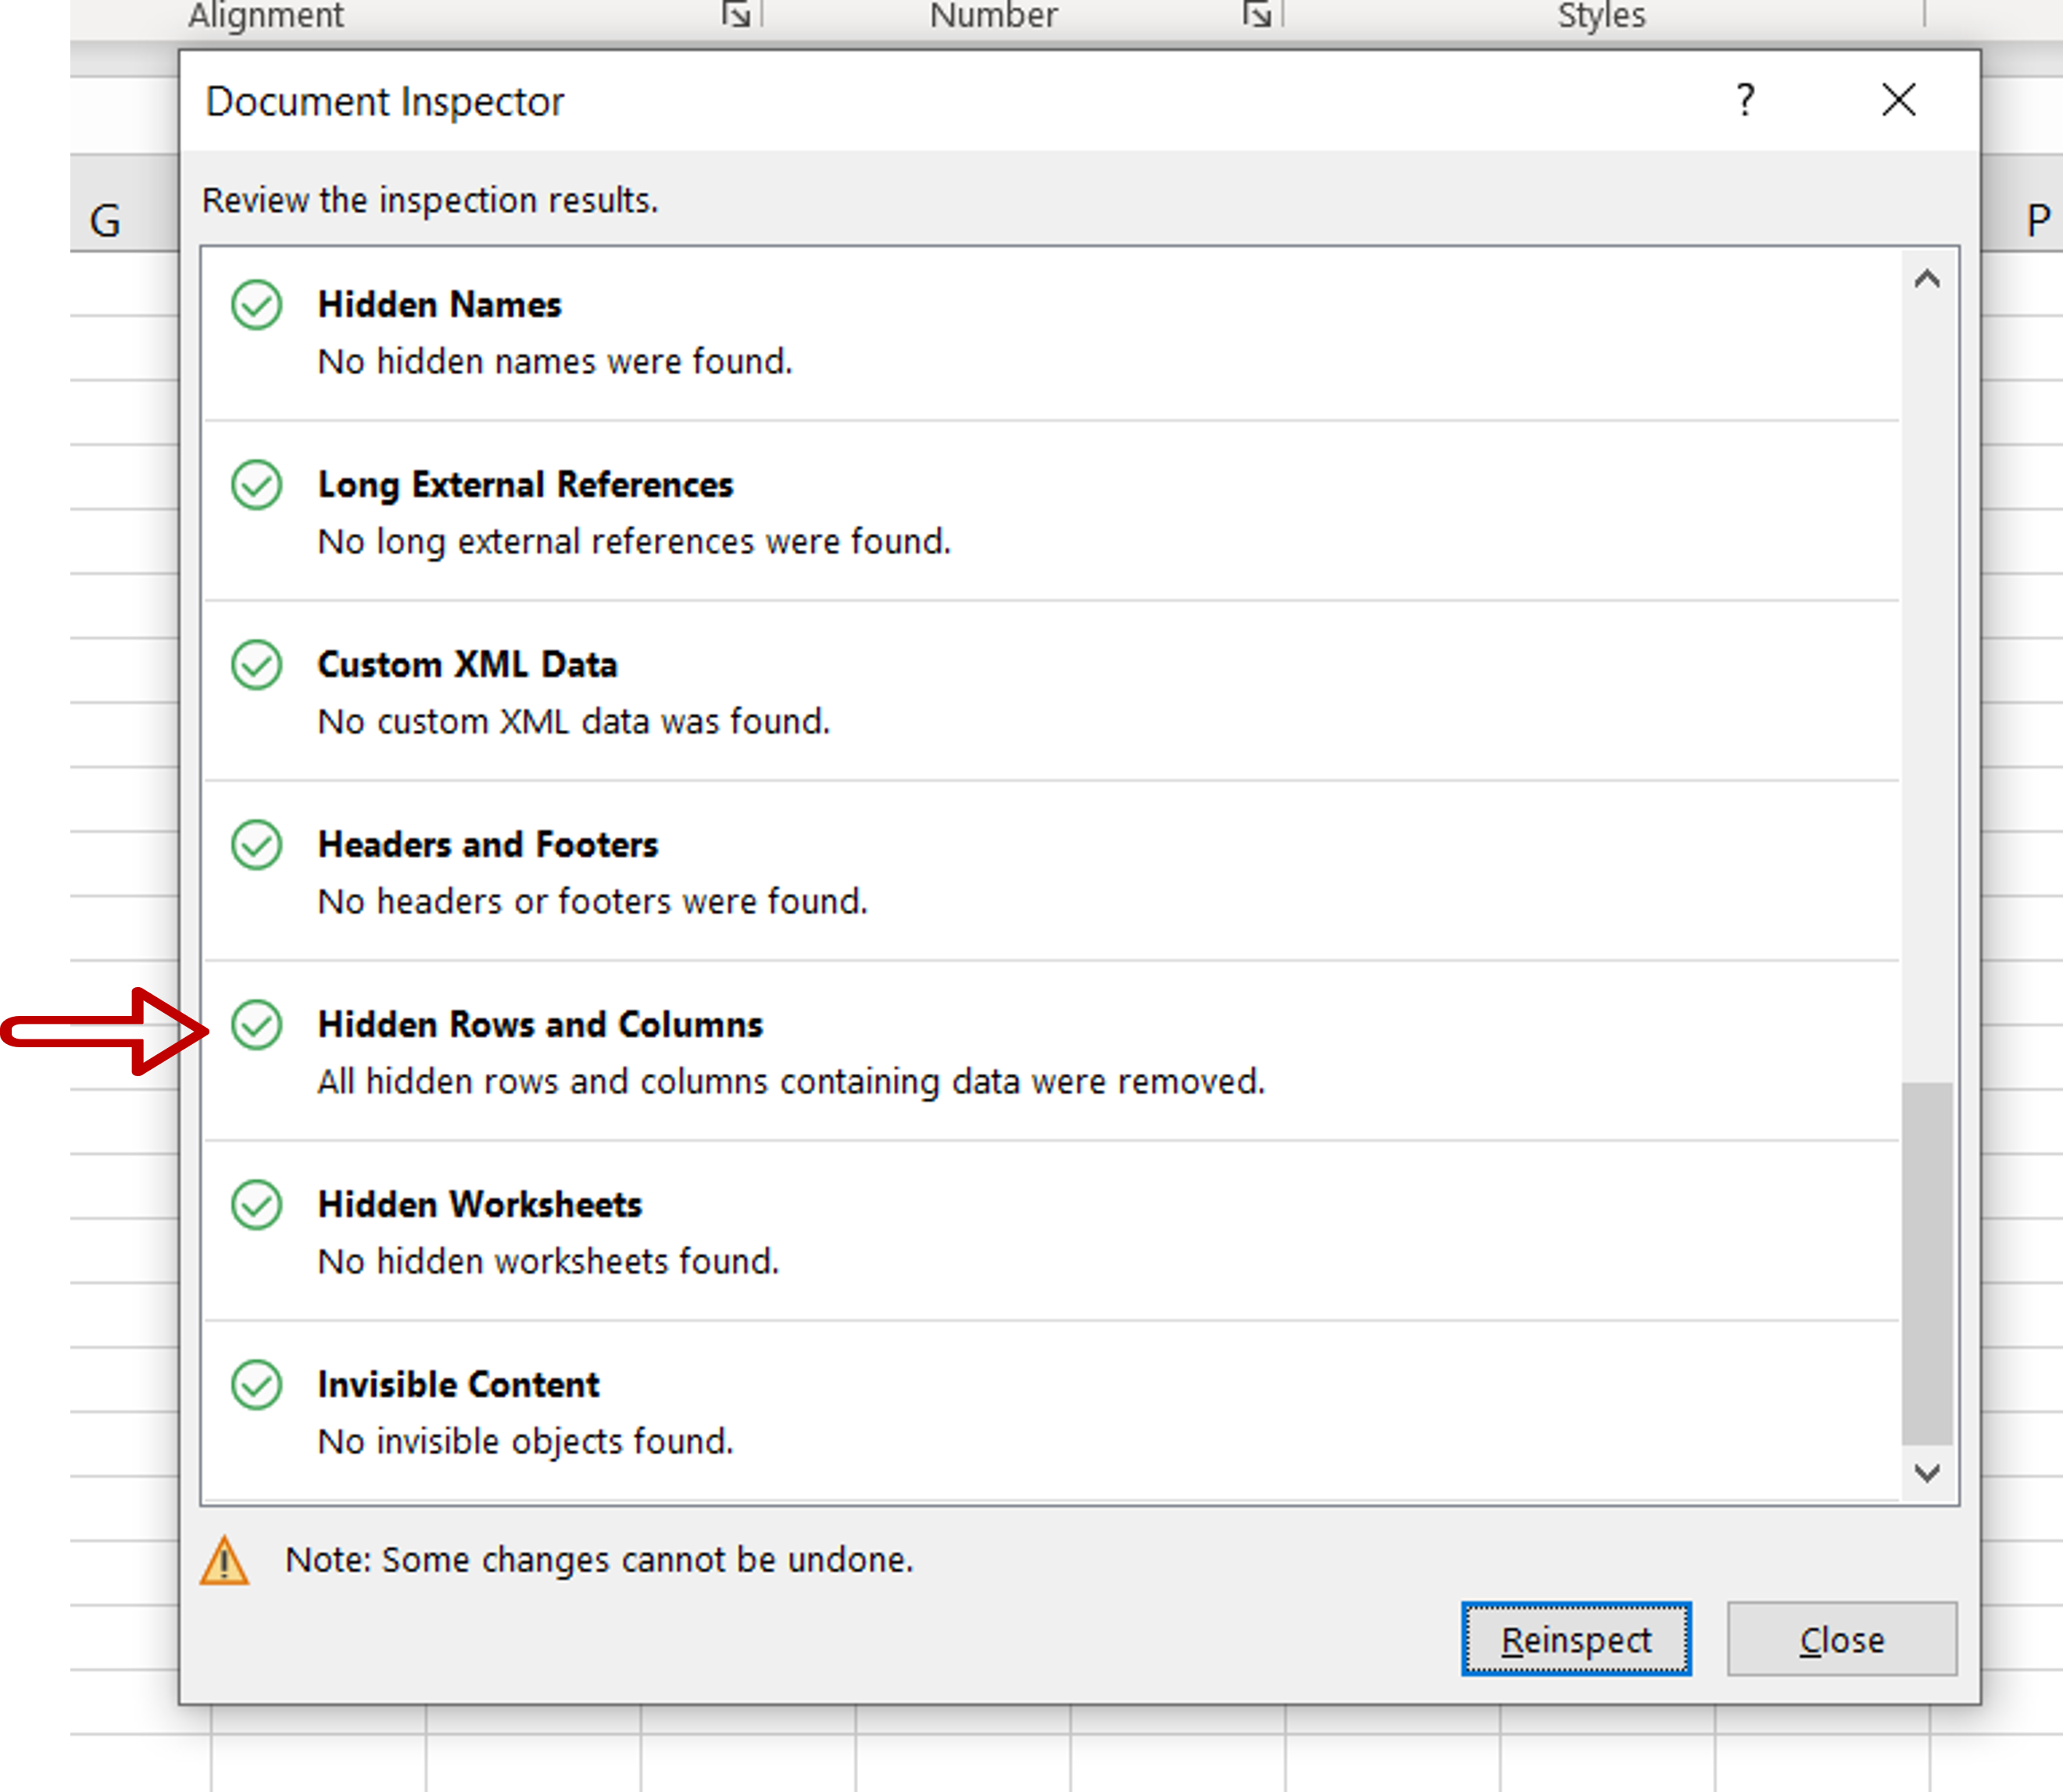The height and width of the screenshot is (1792, 2063).
Task: Click the Close button in Document Inspector
Action: tap(1842, 1639)
